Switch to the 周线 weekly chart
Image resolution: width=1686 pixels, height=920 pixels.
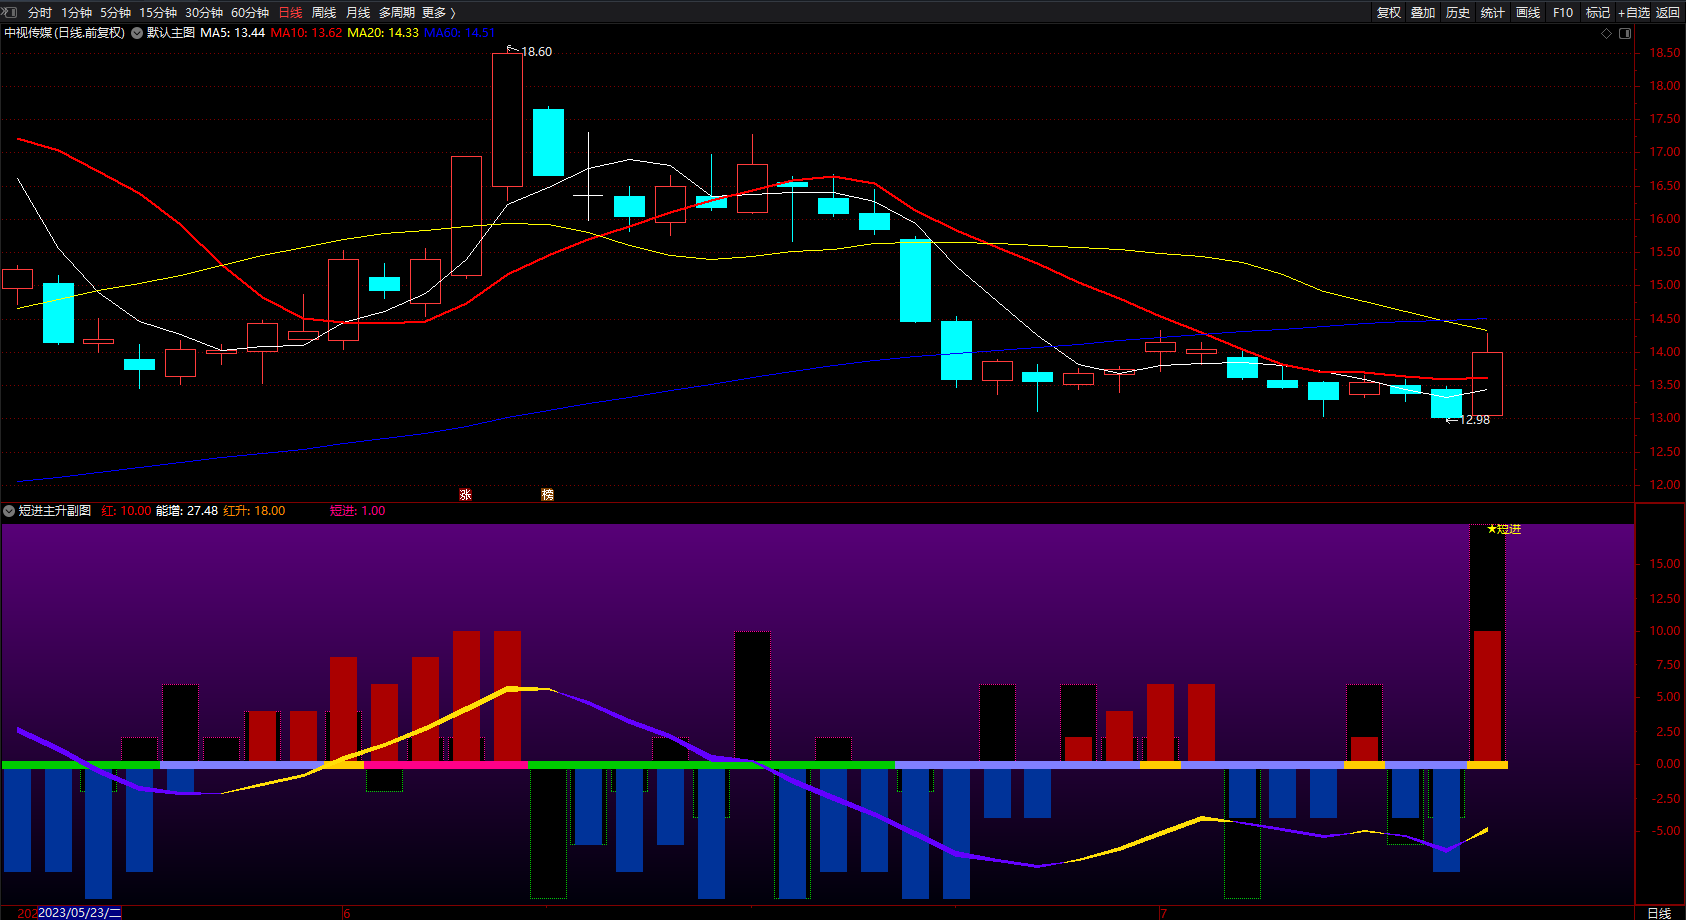click(324, 12)
